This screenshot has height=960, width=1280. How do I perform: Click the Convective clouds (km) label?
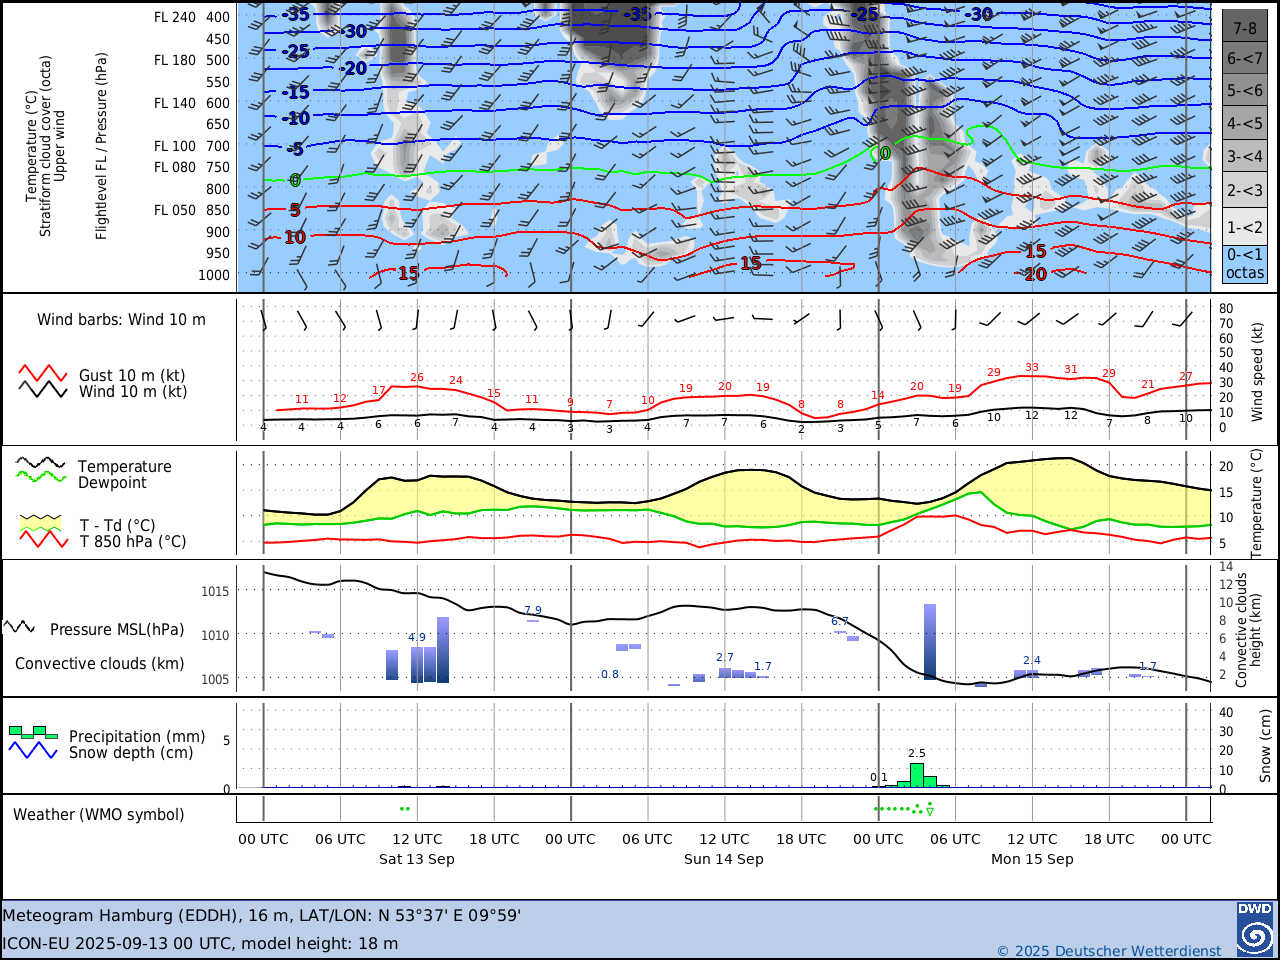pyautogui.click(x=99, y=664)
